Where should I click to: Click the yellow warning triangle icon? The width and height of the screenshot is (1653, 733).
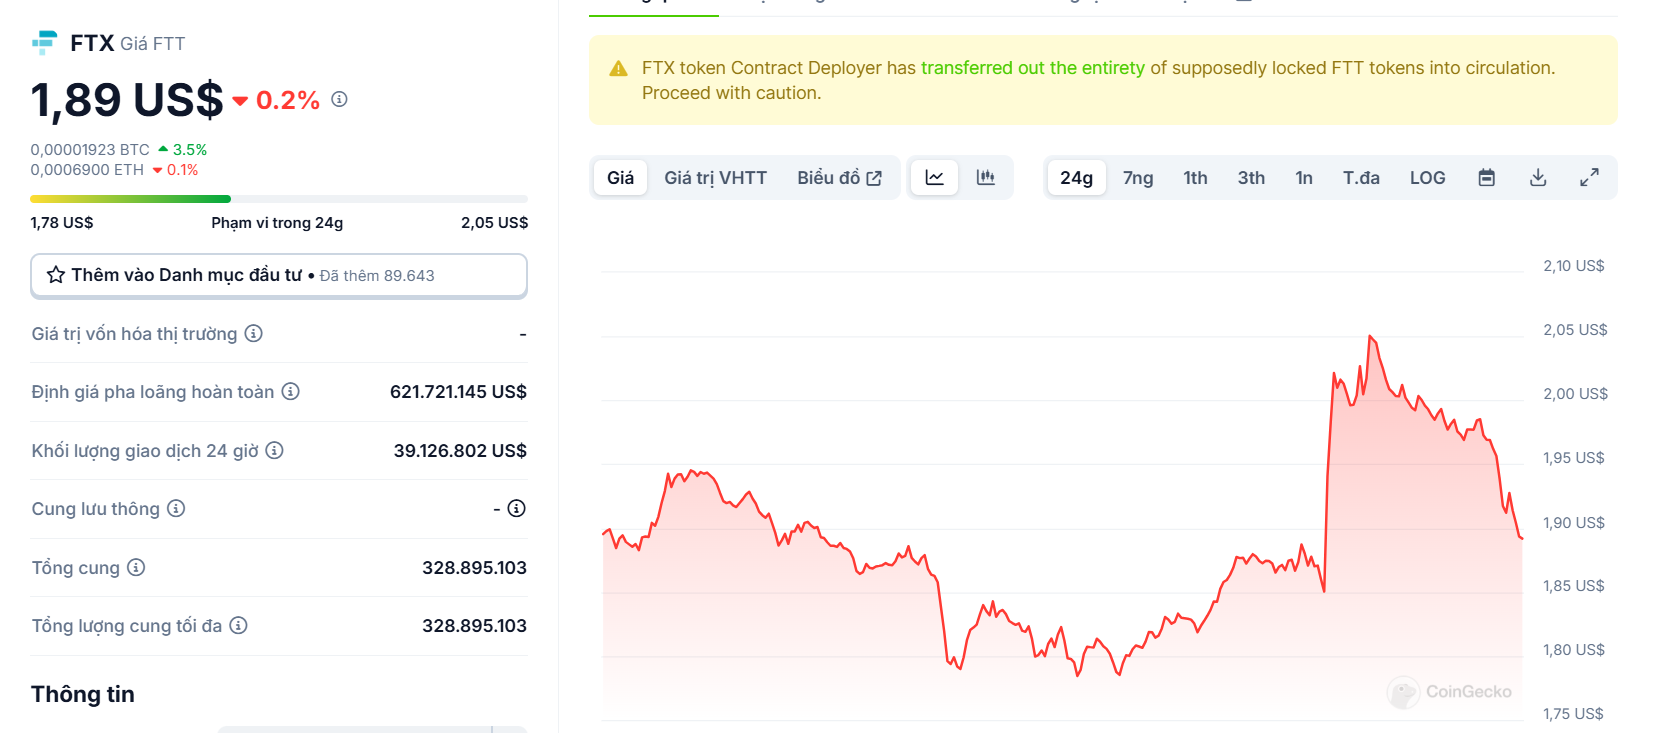pyautogui.click(x=619, y=68)
